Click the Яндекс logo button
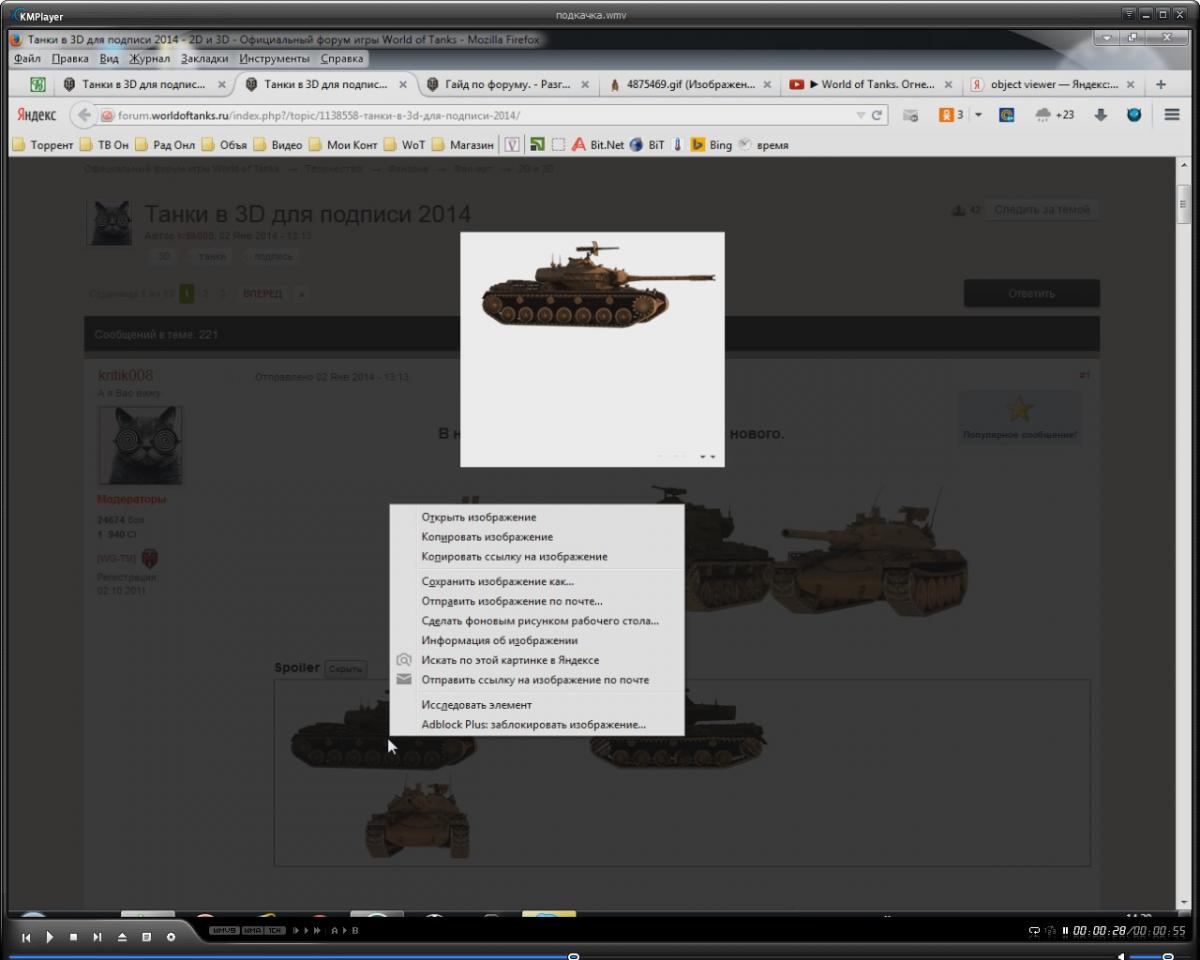 pyautogui.click(x=37, y=115)
